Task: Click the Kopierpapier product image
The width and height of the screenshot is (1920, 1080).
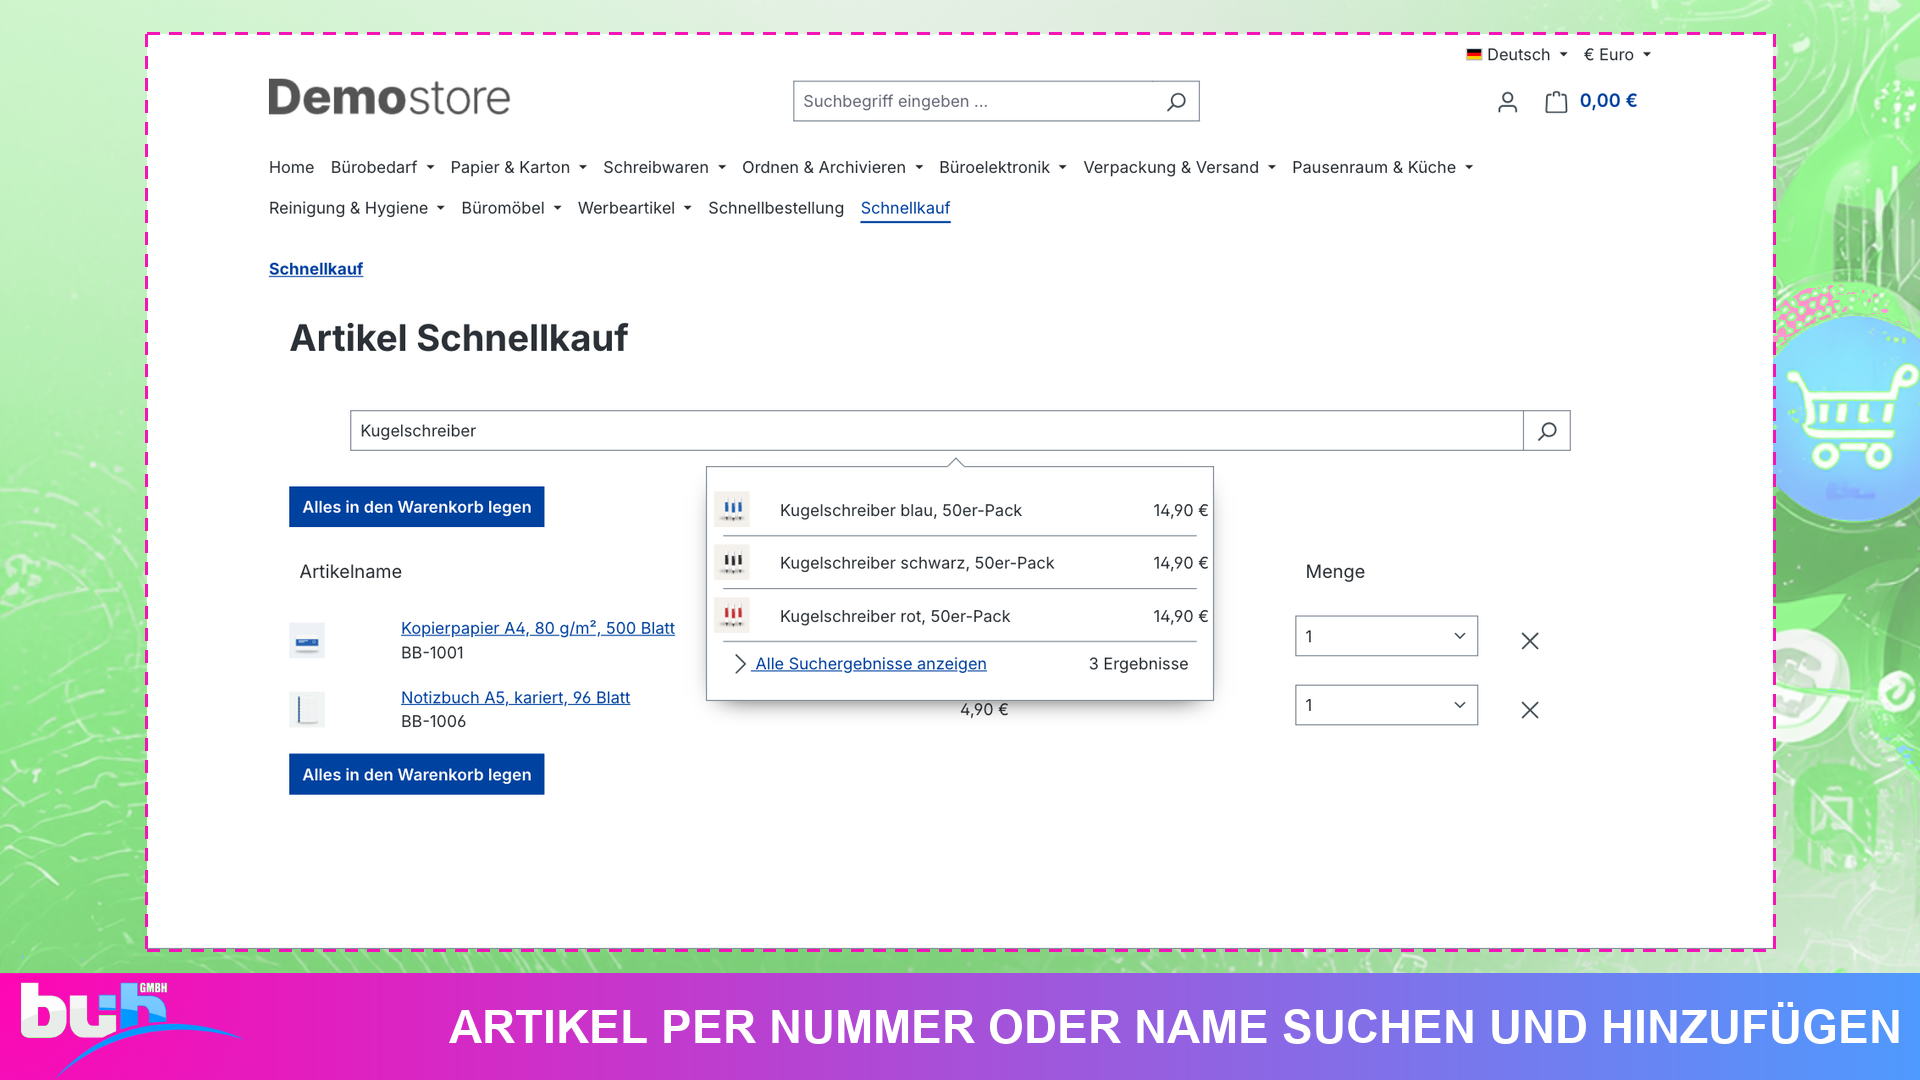Action: point(307,640)
